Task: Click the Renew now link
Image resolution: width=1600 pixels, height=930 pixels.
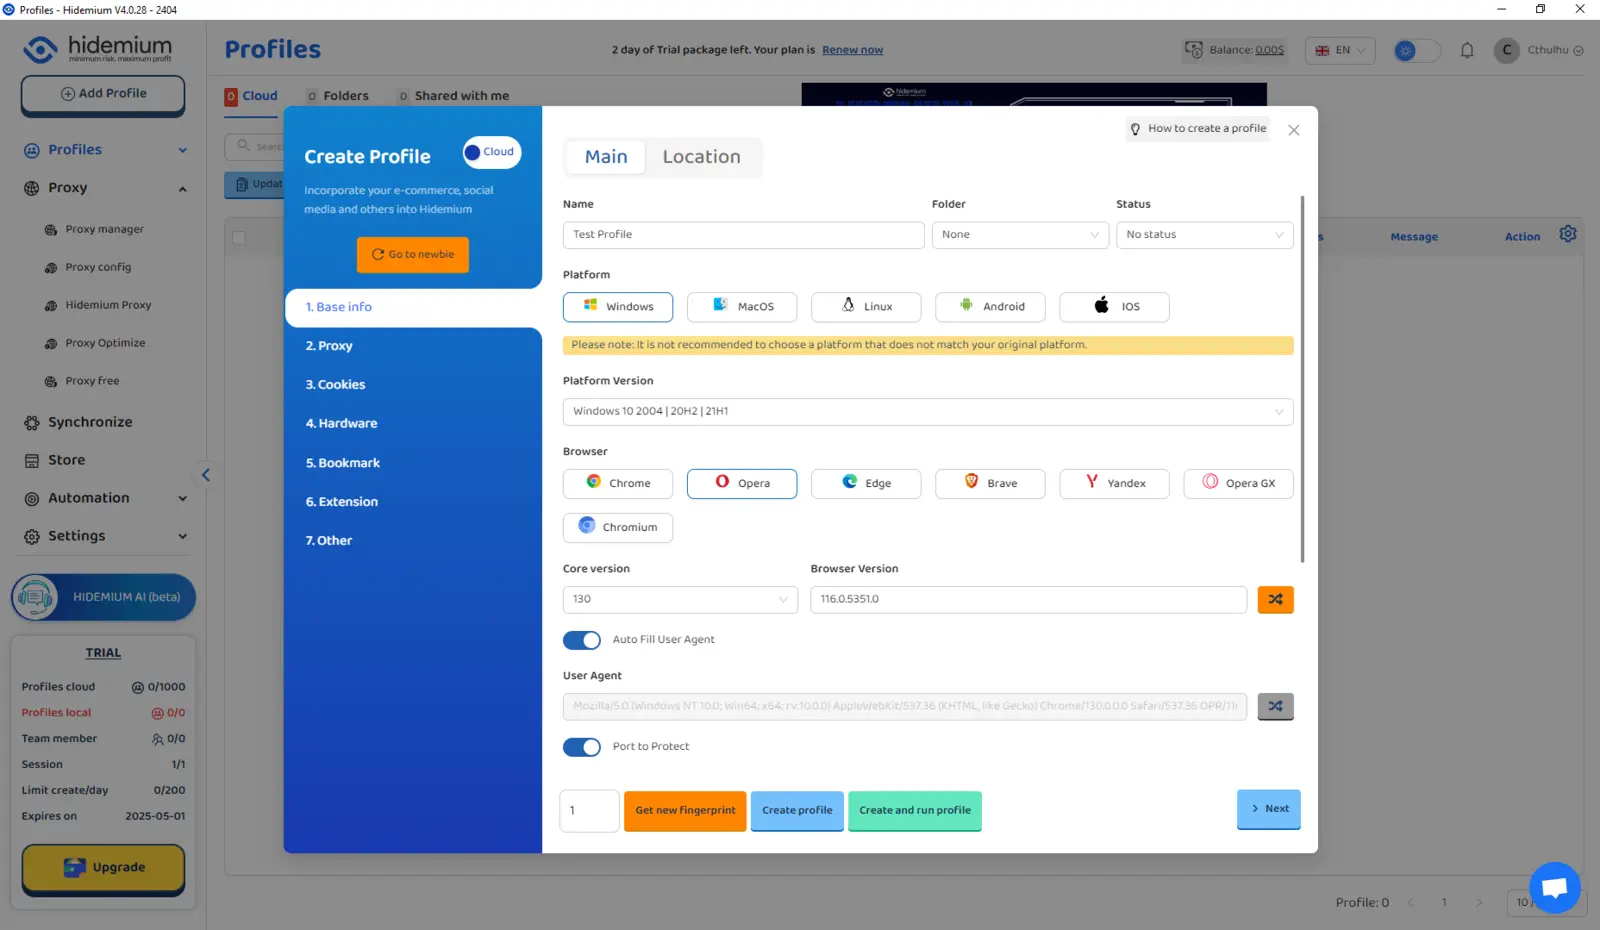Action: coord(852,50)
